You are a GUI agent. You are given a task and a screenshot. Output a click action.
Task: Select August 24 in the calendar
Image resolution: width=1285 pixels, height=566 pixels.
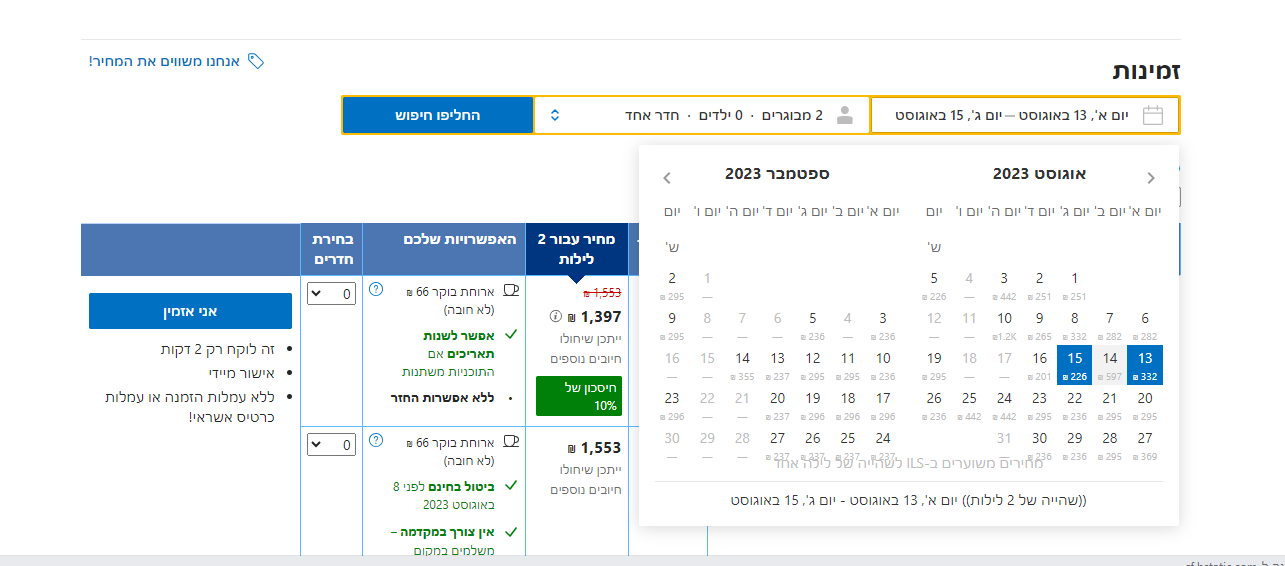(1004, 404)
